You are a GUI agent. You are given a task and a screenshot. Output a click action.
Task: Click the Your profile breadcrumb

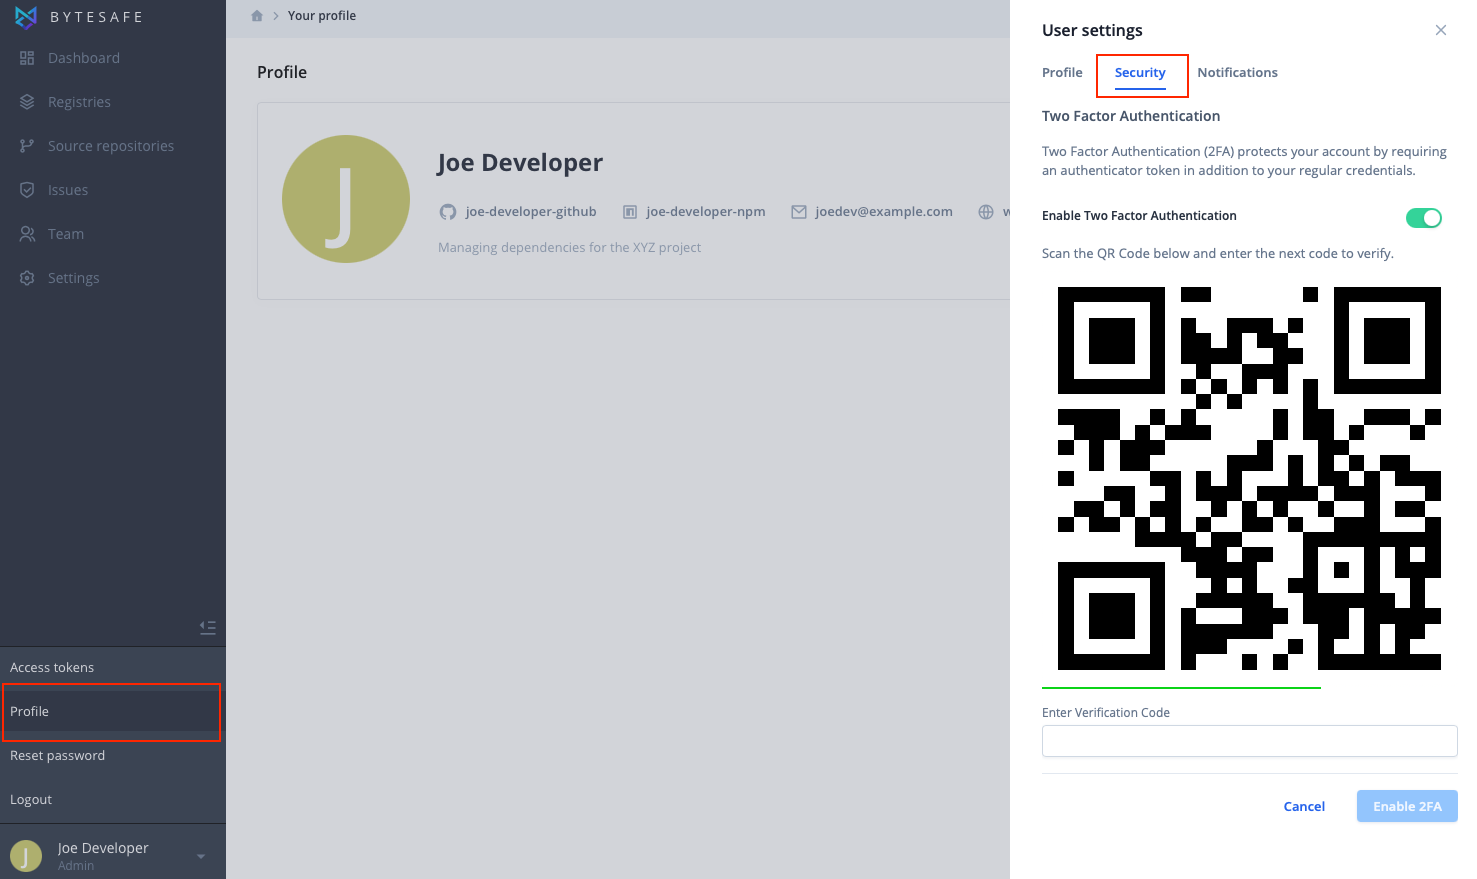pyautogui.click(x=322, y=16)
